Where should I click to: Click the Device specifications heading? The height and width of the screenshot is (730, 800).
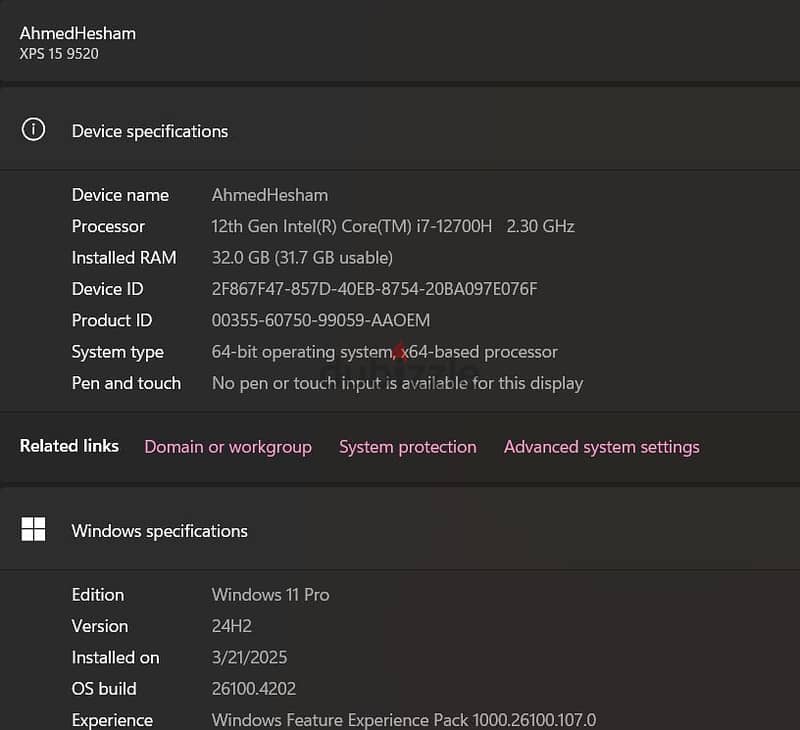[150, 132]
